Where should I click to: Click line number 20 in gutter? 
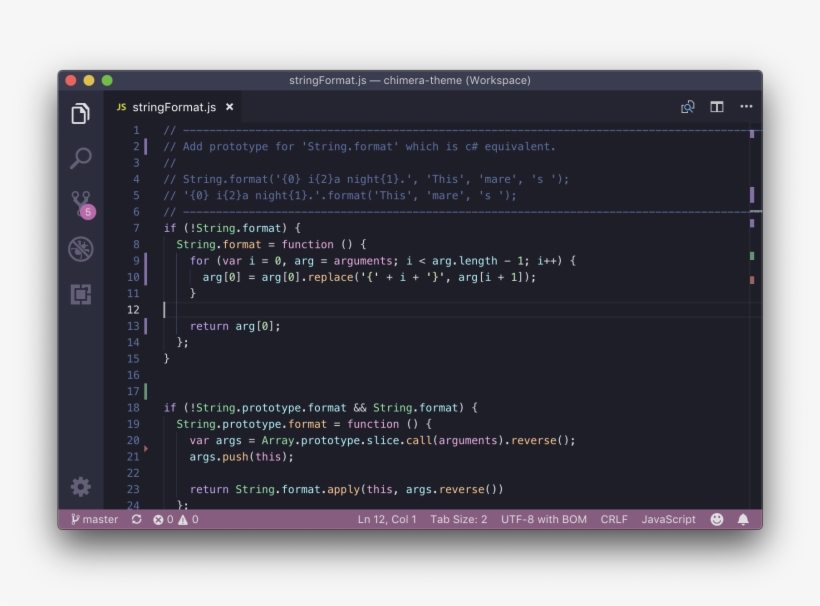(133, 440)
